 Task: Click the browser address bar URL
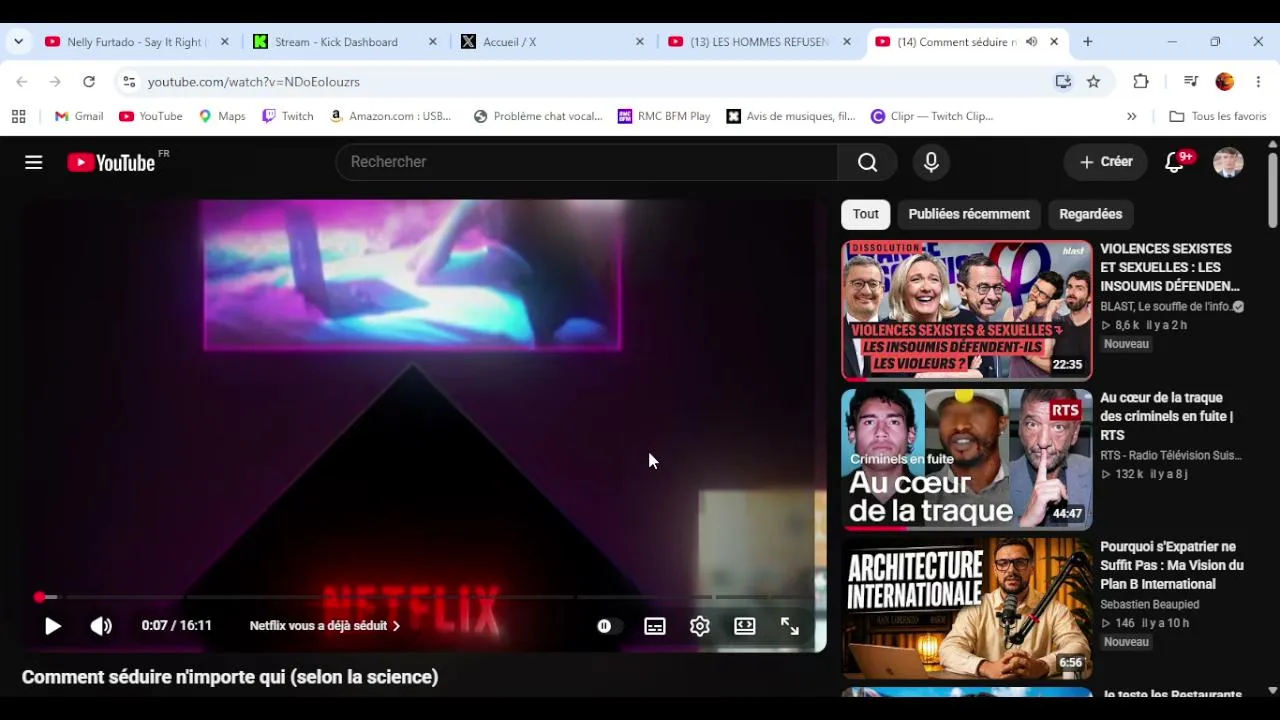coord(254,82)
